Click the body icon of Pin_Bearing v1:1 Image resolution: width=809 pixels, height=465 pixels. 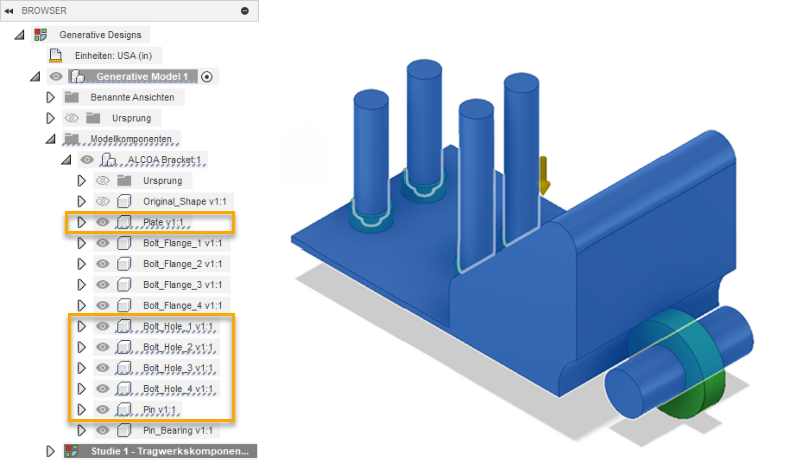[x=124, y=430]
